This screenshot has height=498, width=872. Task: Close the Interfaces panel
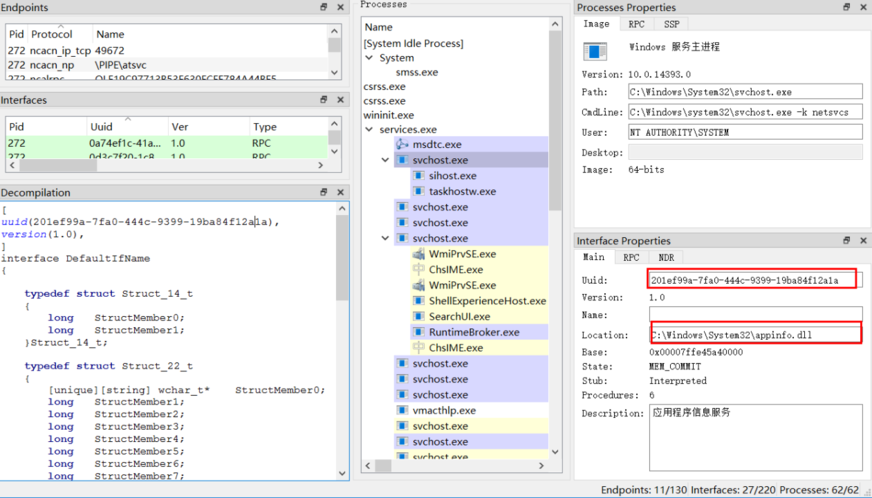tap(340, 100)
